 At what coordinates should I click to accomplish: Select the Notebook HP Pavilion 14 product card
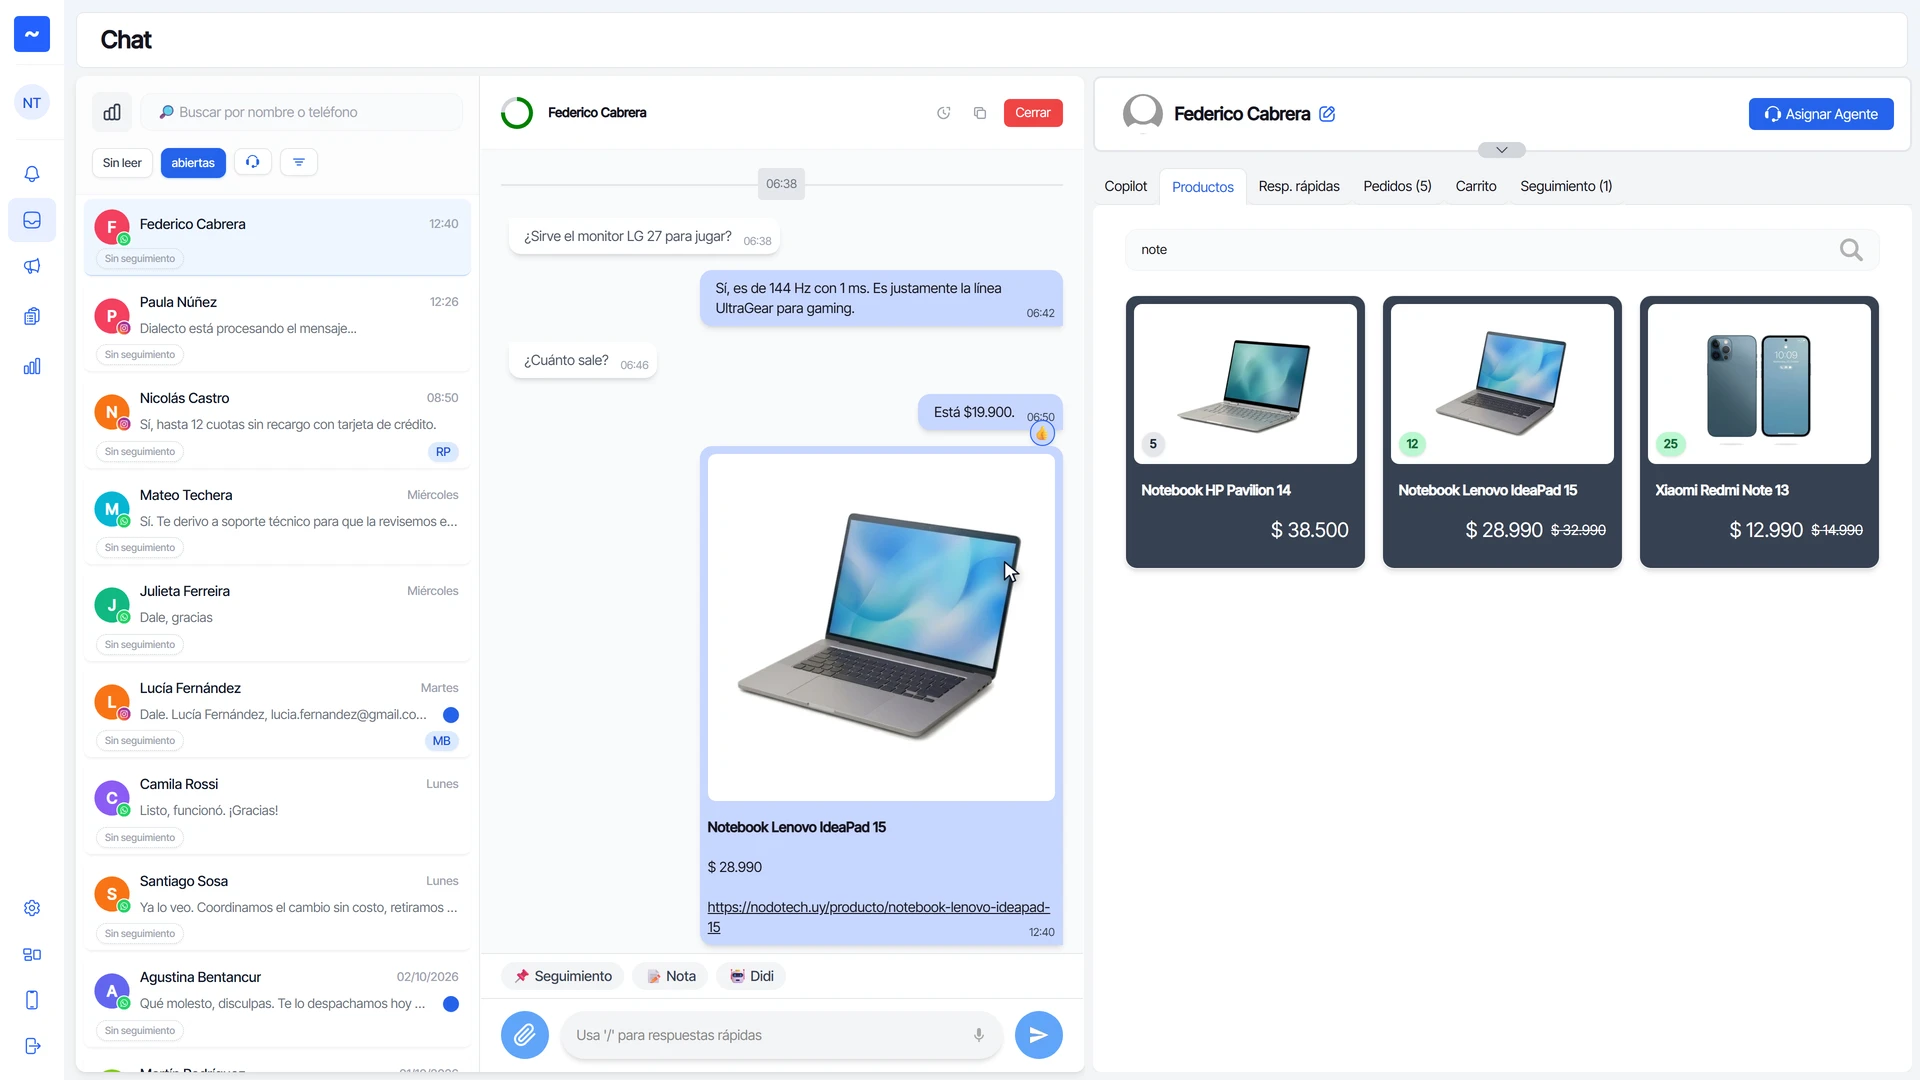[1245, 432]
